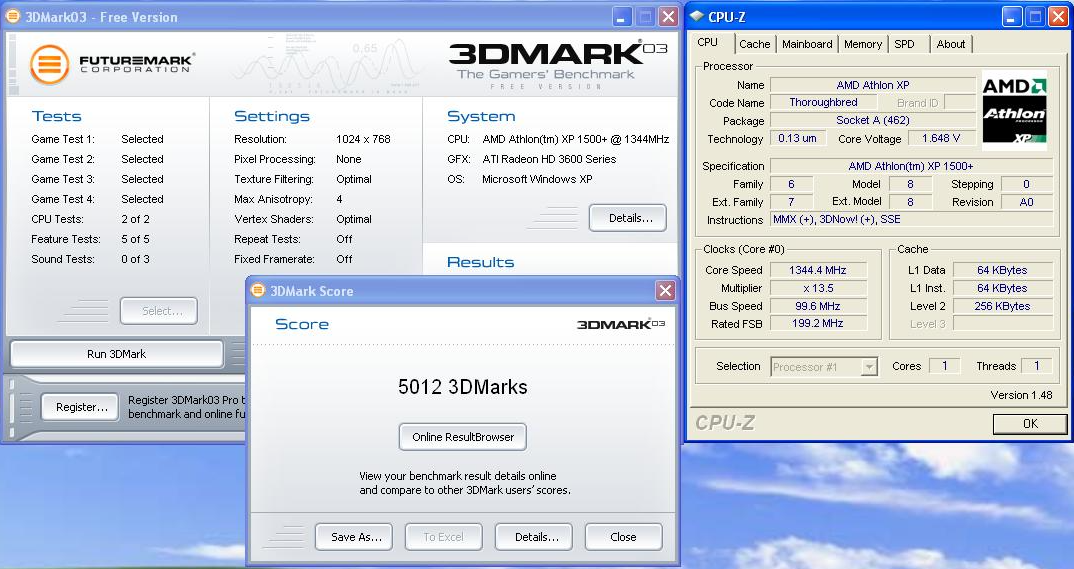Minimize the 3DMark03 main window

pyautogui.click(x=622, y=17)
